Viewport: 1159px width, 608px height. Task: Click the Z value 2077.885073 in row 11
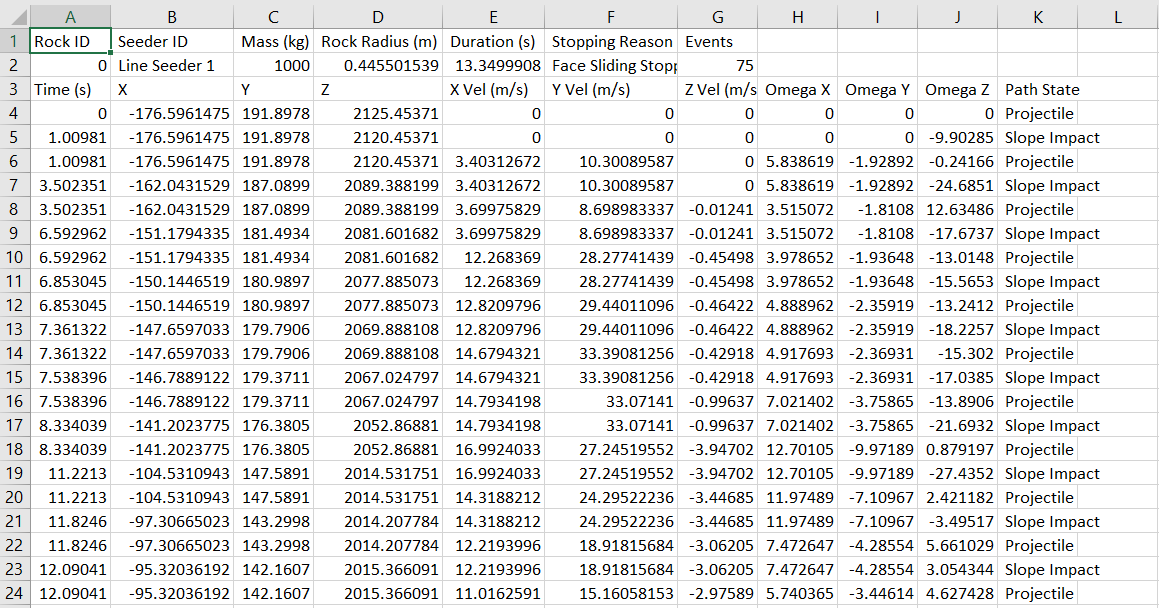click(378, 281)
